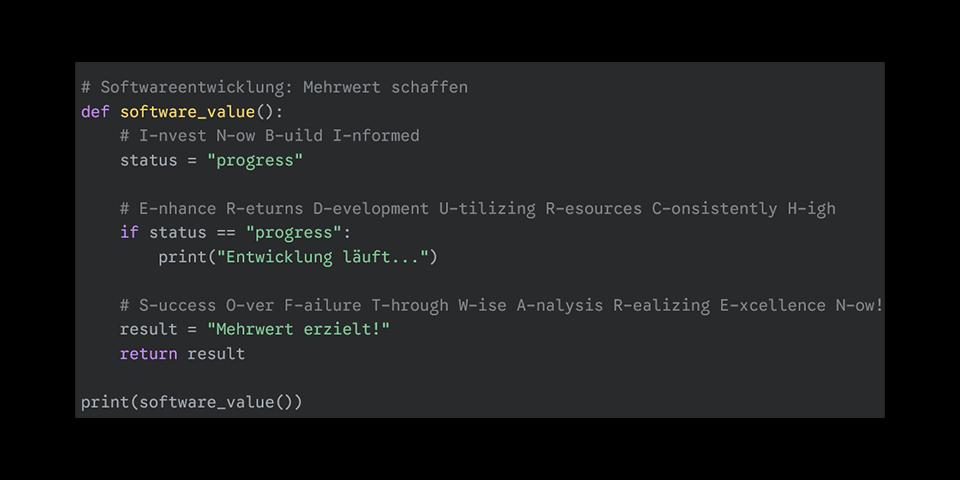Click the software_value function name in its definition
960x480 pixels.
click(187, 111)
